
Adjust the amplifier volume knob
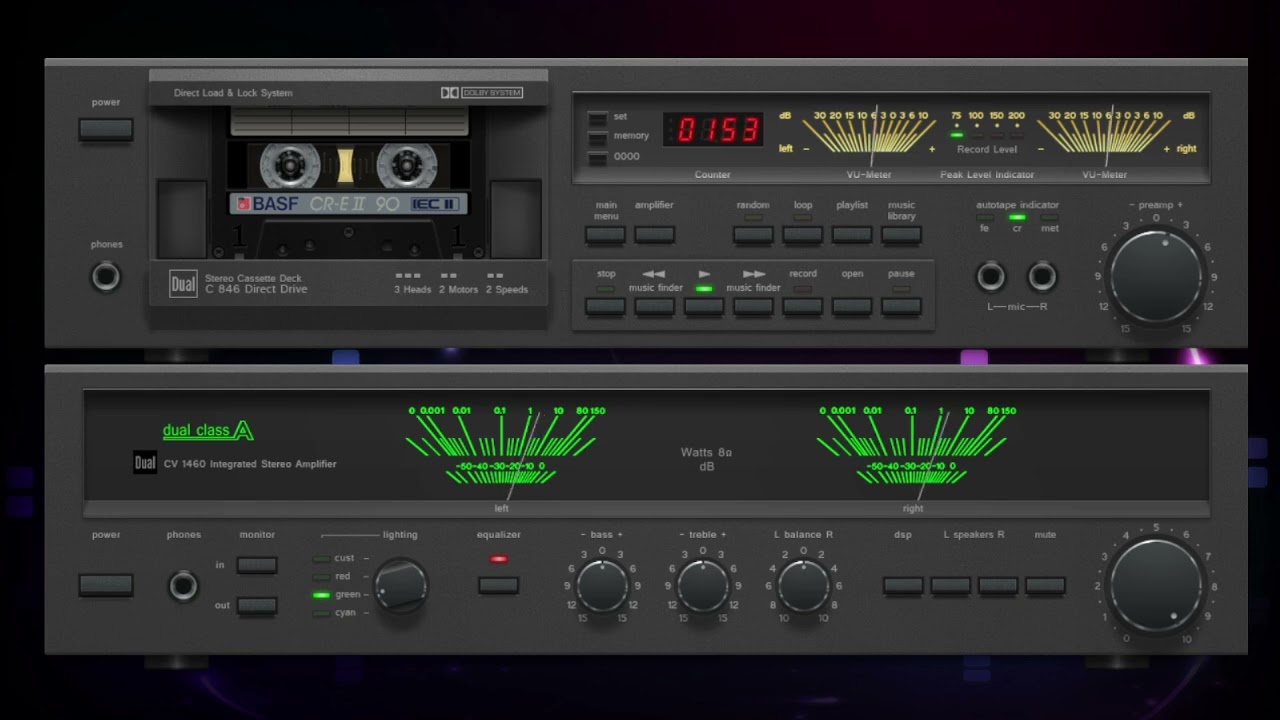tap(1157, 586)
